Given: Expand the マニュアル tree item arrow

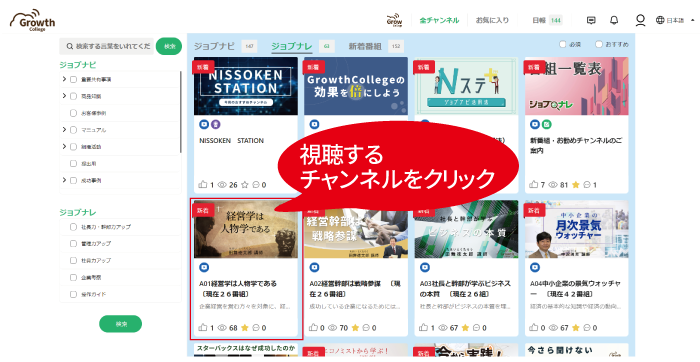Looking at the screenshot, I should click(x=64, y=129).
